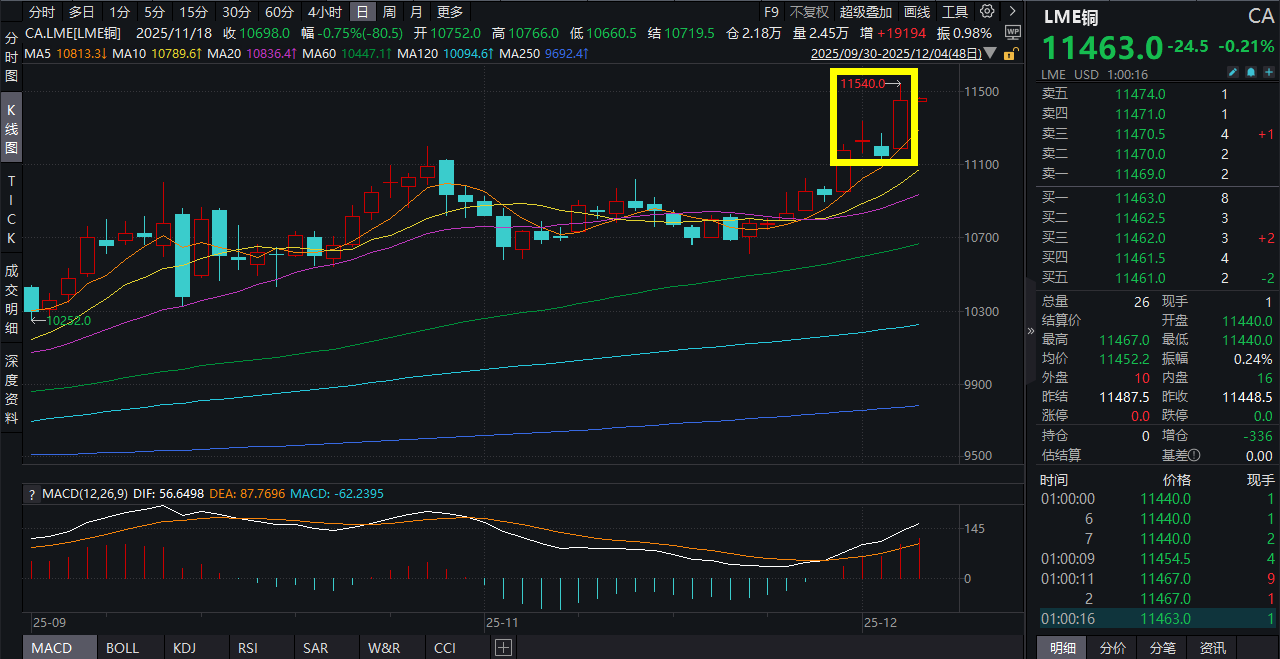Click the MACD help question mark icon

click(32, 493)
